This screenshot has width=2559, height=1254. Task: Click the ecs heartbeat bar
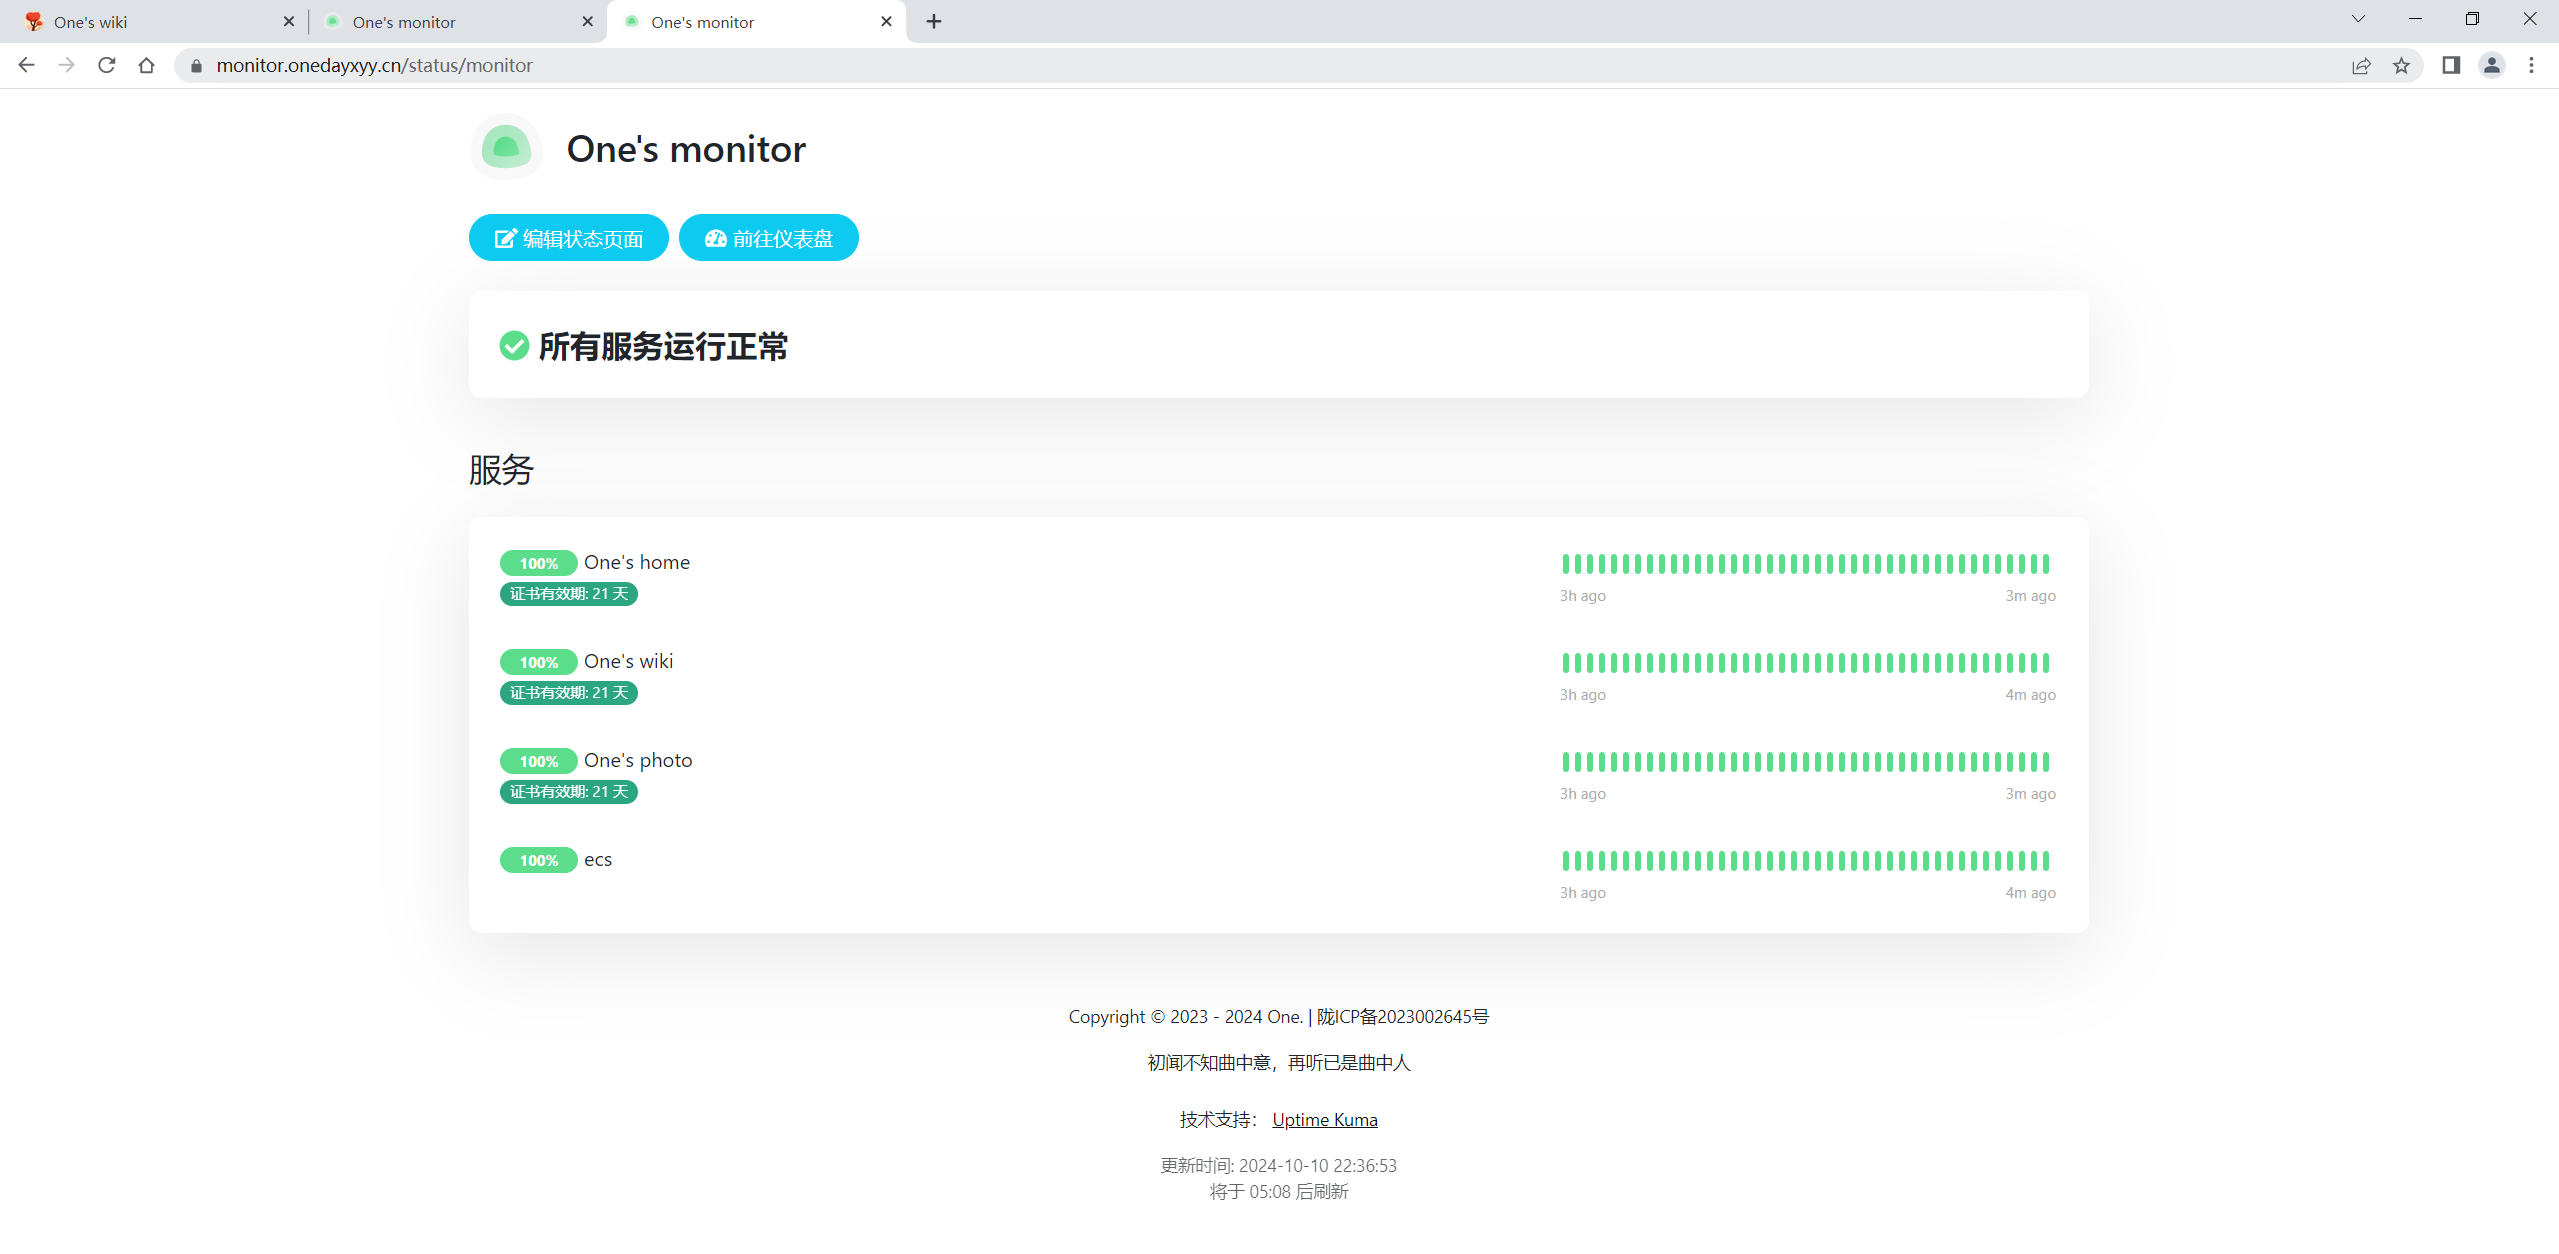pyautogui.click(x=1806, y=861)
